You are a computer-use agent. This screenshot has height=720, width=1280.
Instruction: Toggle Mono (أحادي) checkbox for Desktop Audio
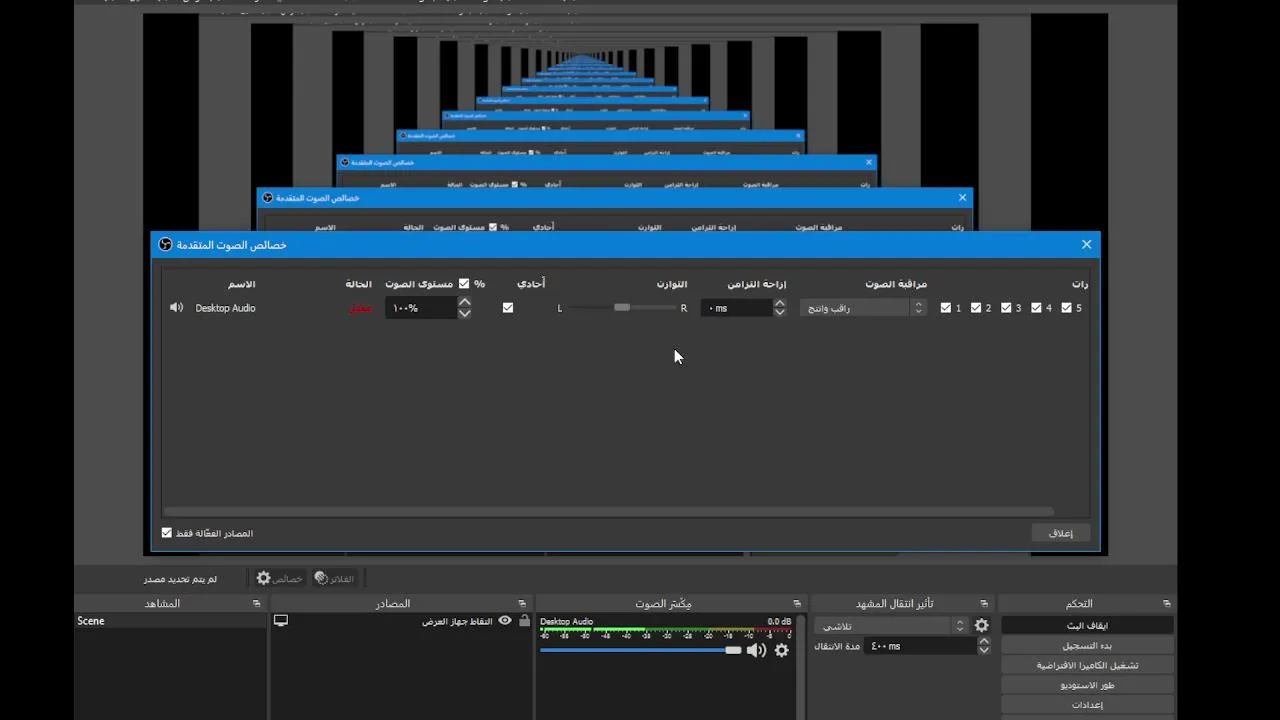[508, 308]
